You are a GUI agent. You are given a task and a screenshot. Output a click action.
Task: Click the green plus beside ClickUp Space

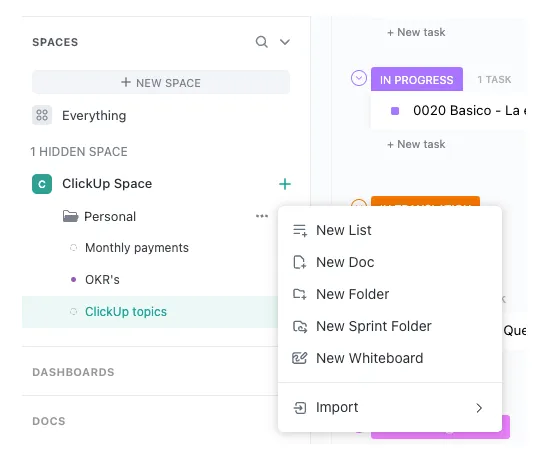[x=285, y=184]
